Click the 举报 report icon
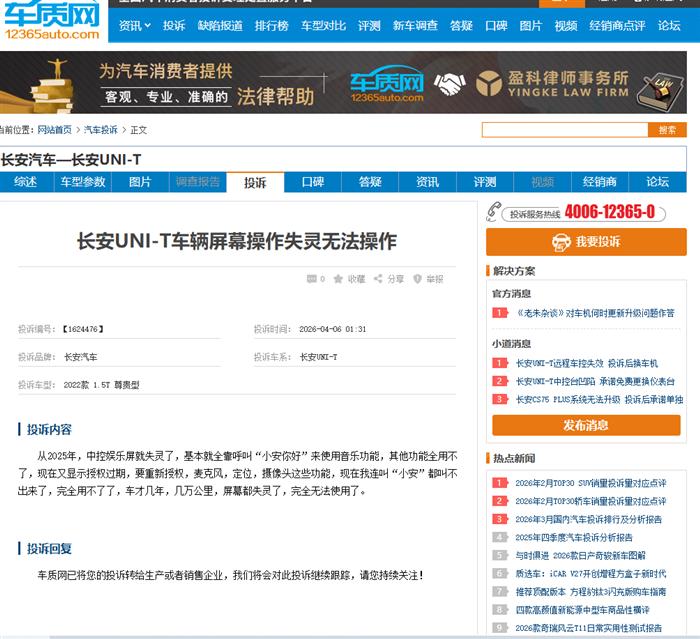 (x=419, y=280)
